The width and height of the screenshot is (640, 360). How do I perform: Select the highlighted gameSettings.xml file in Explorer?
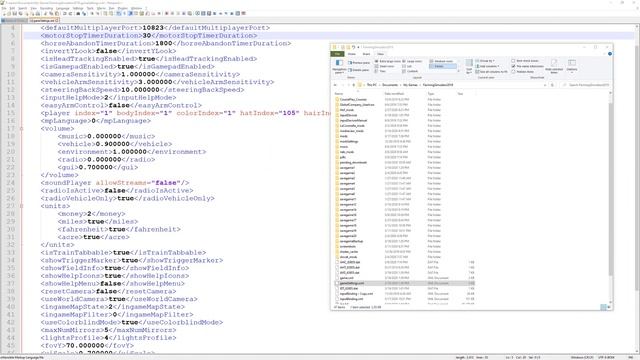tap(404, 283)
